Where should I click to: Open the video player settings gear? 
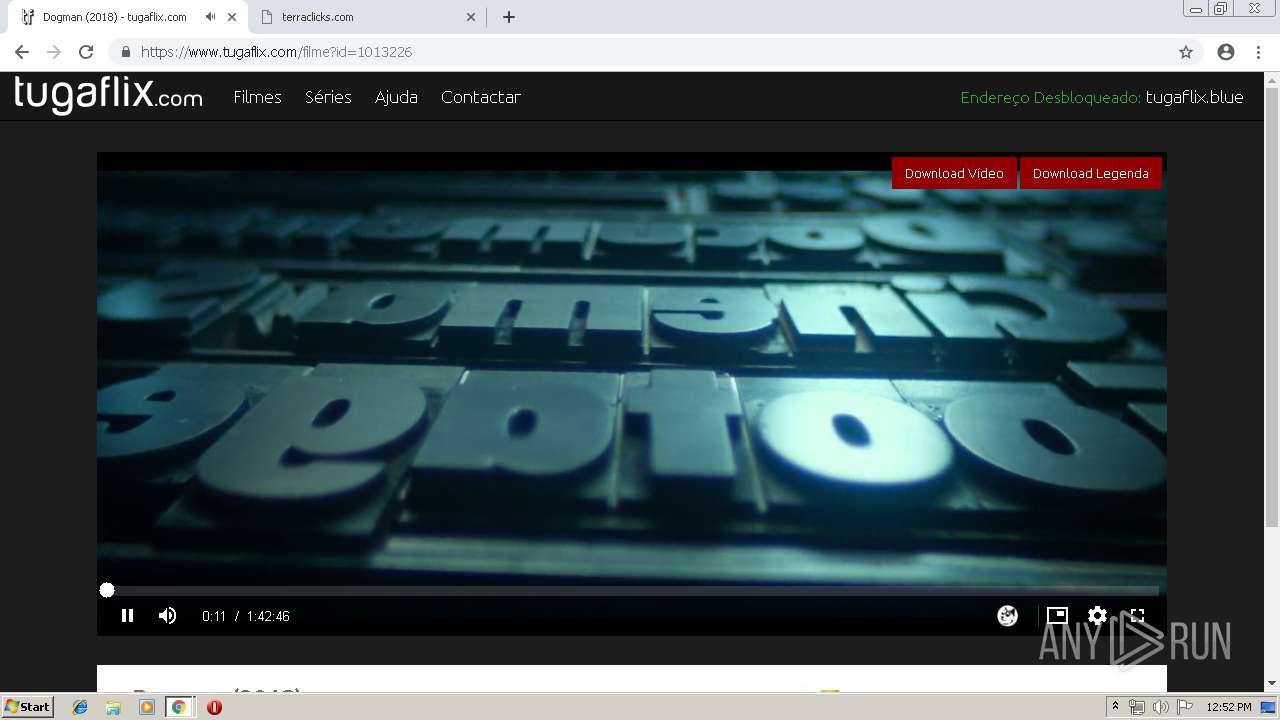[x=1097, y=616]
